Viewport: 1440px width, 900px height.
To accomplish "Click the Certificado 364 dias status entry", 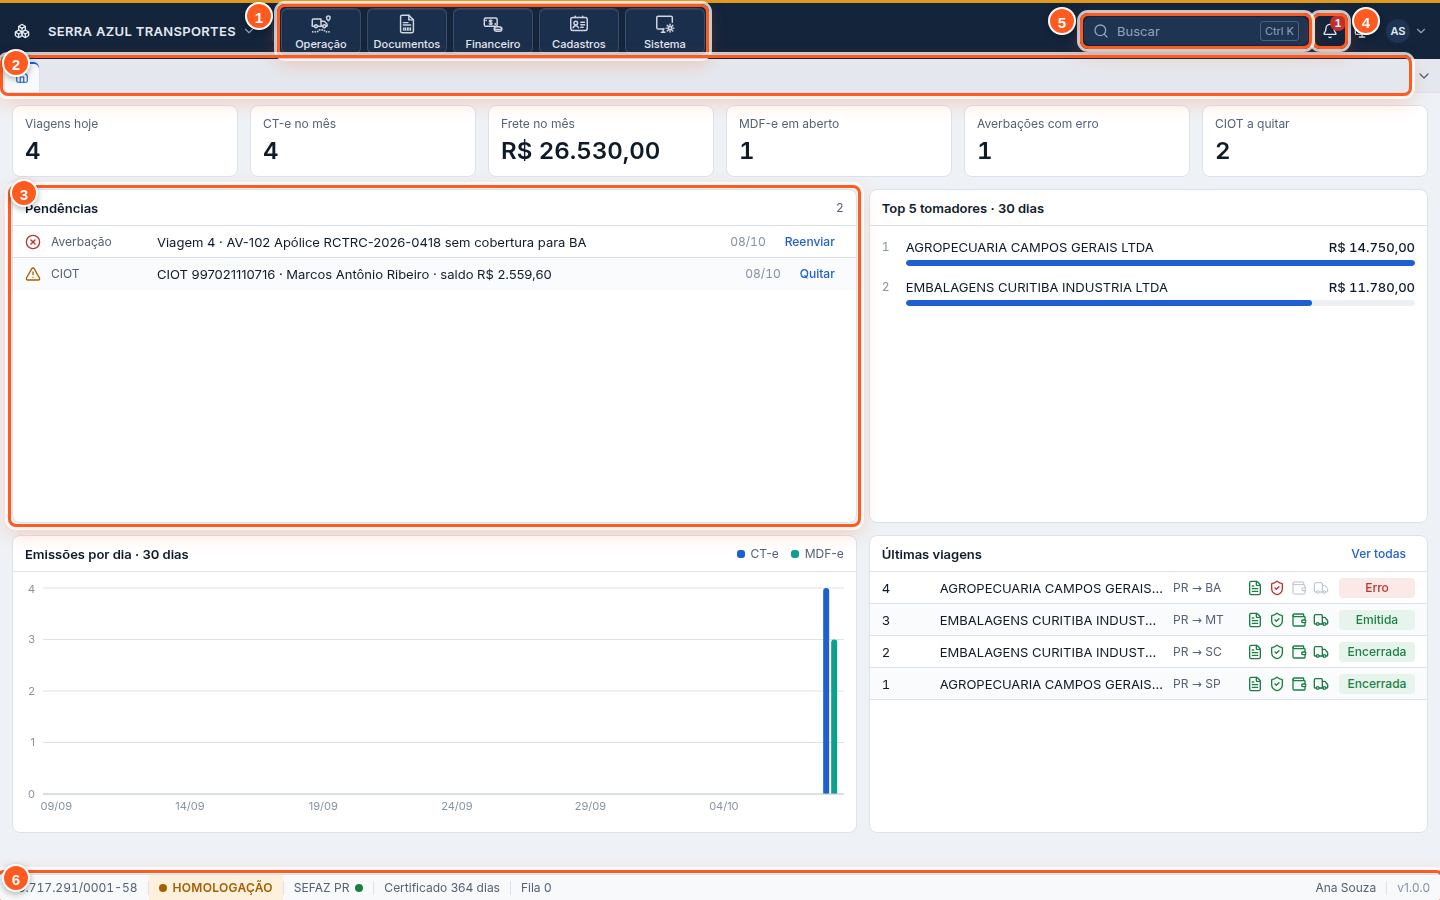I will [x=442, y=888].
